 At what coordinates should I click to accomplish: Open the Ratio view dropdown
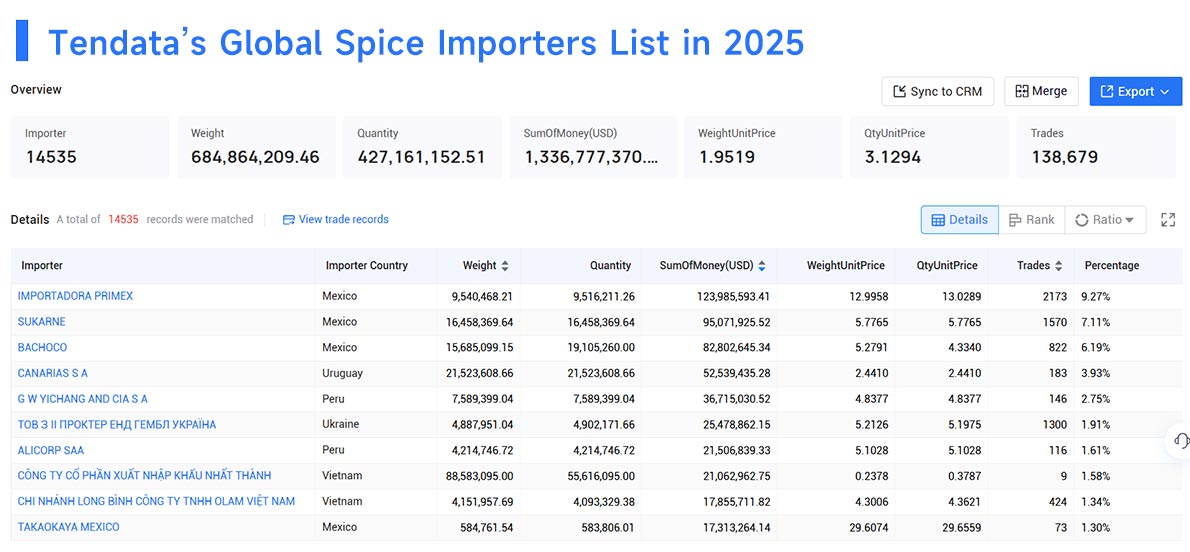tap(1104, 219)
